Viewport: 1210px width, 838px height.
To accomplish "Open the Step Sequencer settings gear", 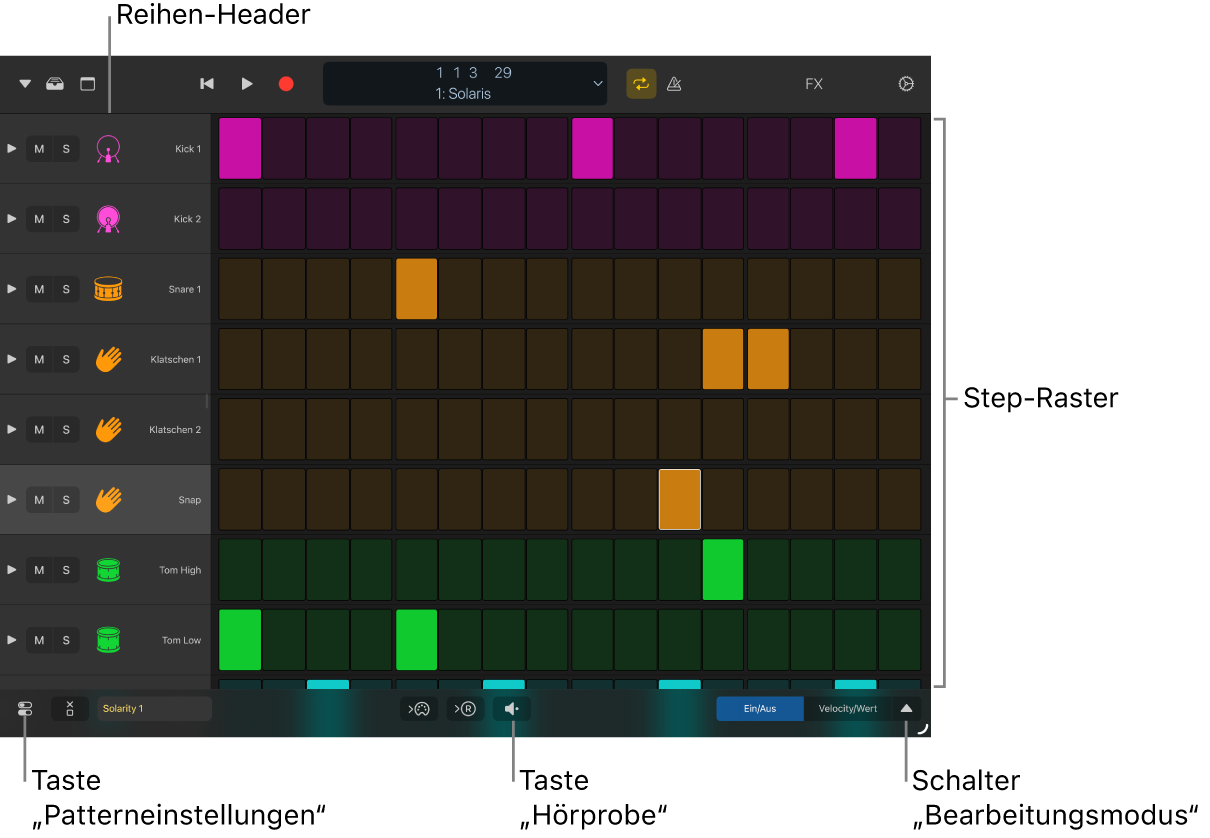I will (905, 83).
